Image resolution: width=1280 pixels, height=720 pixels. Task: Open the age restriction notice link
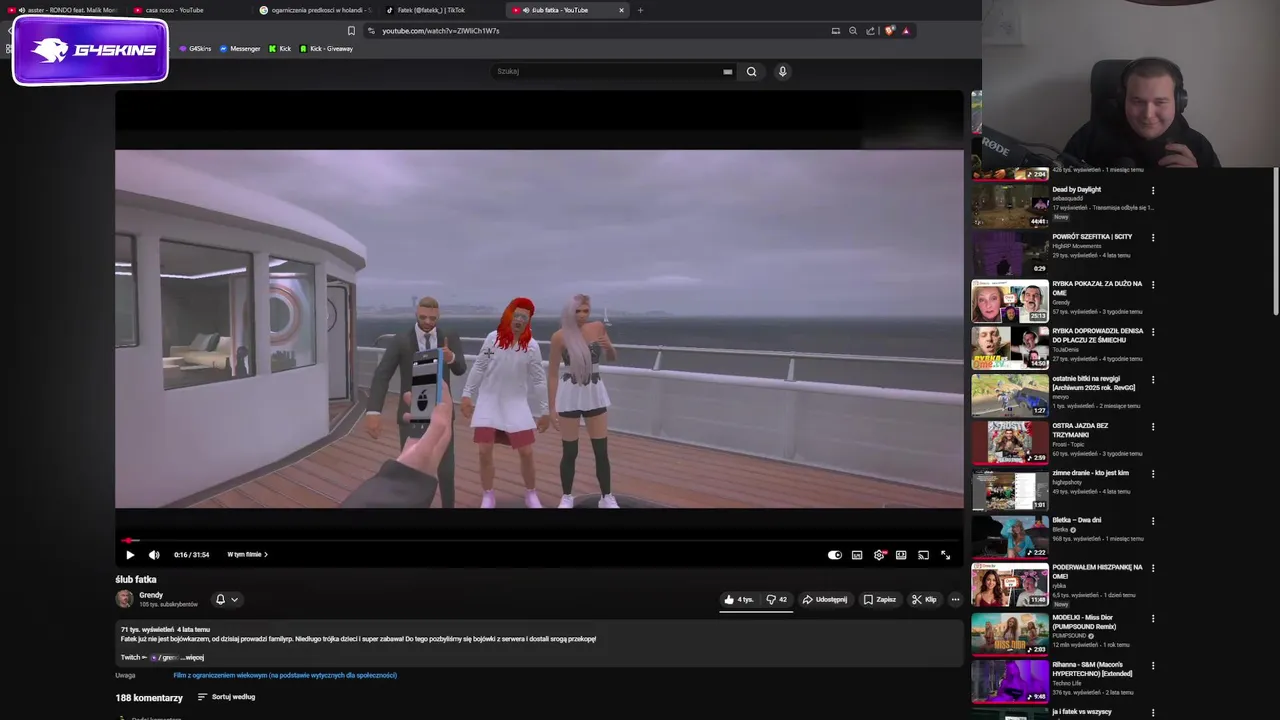coord(285,675)
